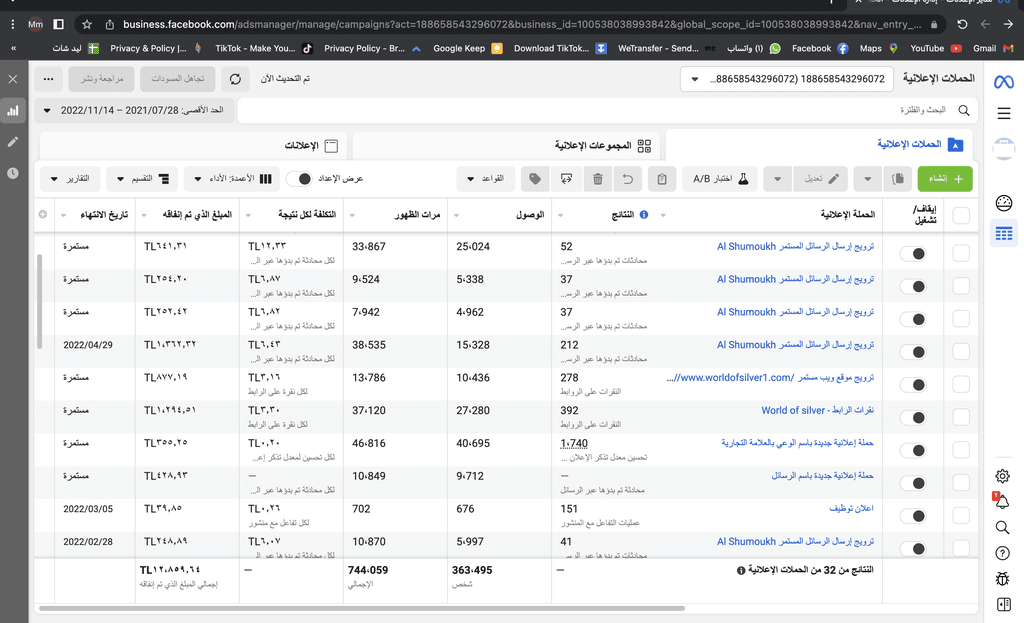Click تجاهل المسودات discard drafts button

[x=178, y=79]
